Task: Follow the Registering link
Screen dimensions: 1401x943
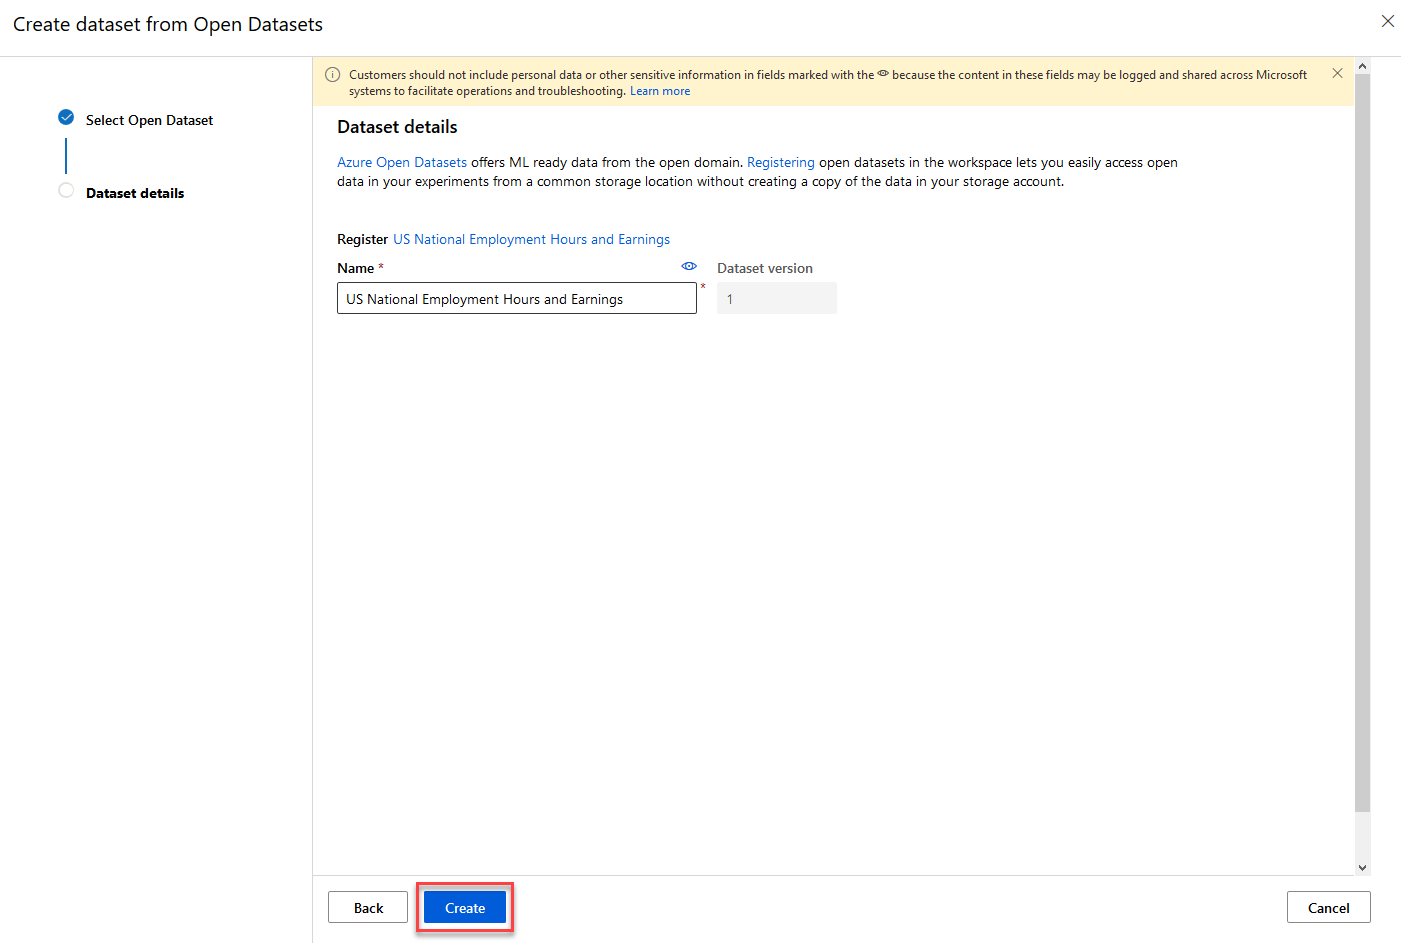Action: pos(781,162)
